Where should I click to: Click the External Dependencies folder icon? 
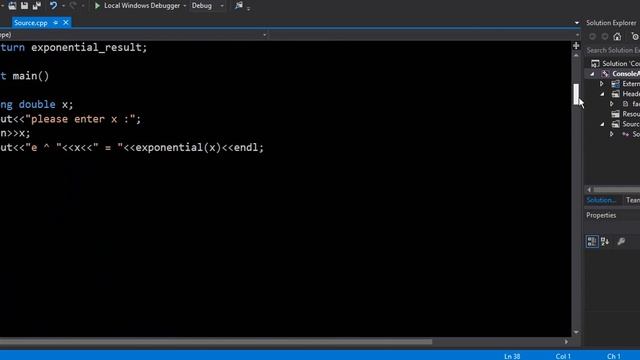[616, 84]
